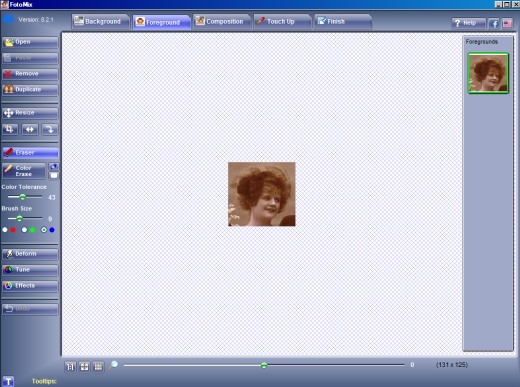This screenshot has width=520, height=387.
Task: Click the T text tool icon
Action: (x=8, y=381)
